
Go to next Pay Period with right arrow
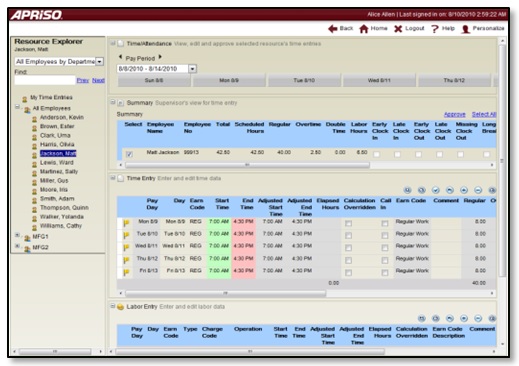pos(160,57)
